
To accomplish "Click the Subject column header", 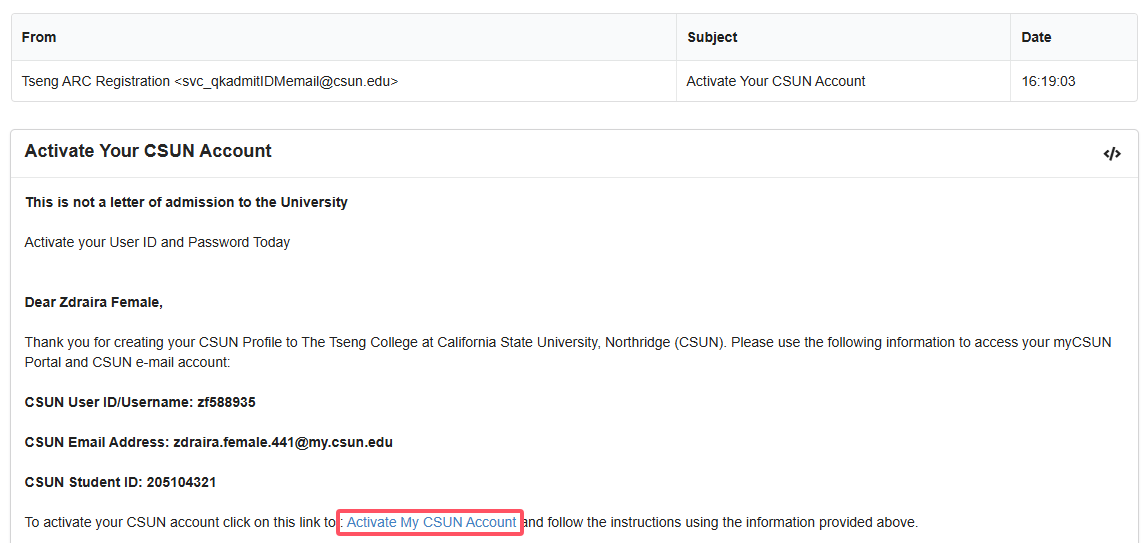I will pos(843,37).
